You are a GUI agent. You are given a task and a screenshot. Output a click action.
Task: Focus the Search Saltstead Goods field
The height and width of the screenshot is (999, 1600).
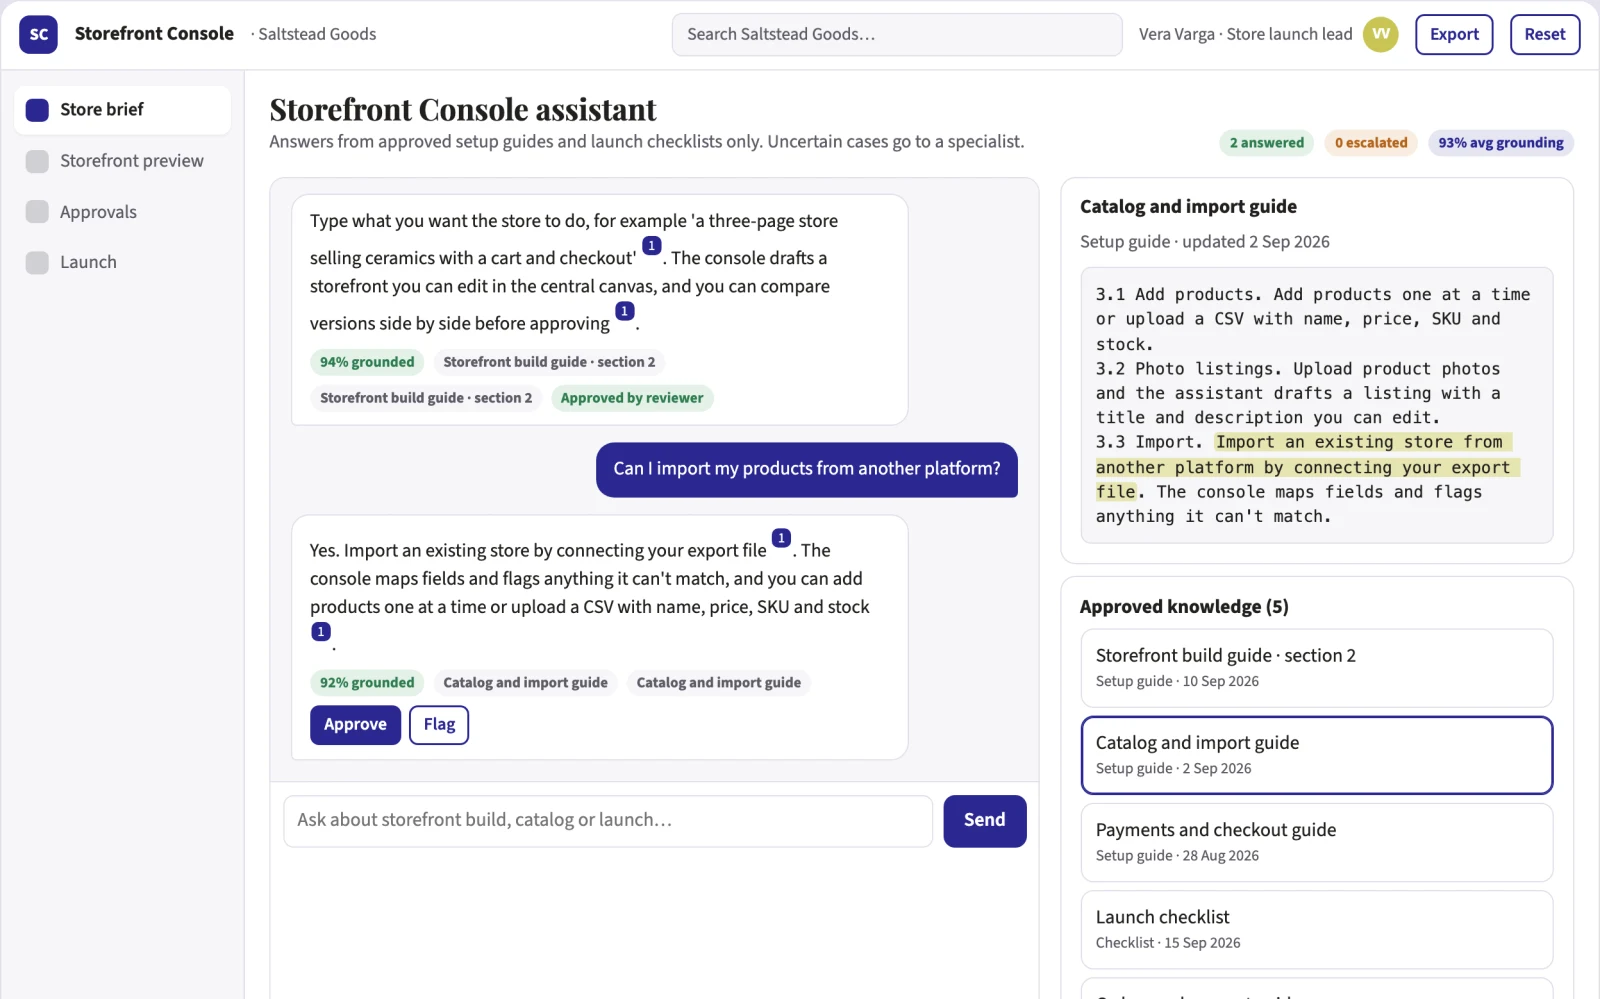(x=897, y=35)
